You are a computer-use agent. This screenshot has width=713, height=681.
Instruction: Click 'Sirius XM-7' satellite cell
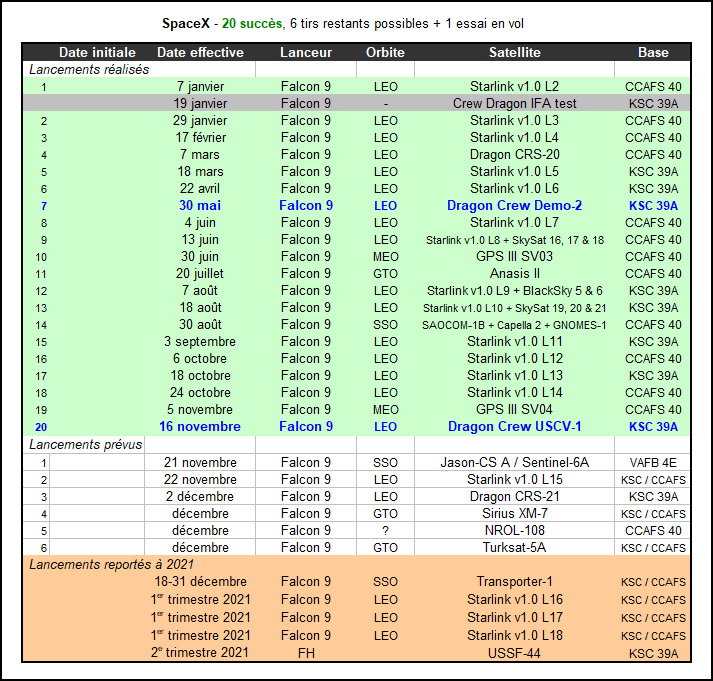(x=515, y=513)
